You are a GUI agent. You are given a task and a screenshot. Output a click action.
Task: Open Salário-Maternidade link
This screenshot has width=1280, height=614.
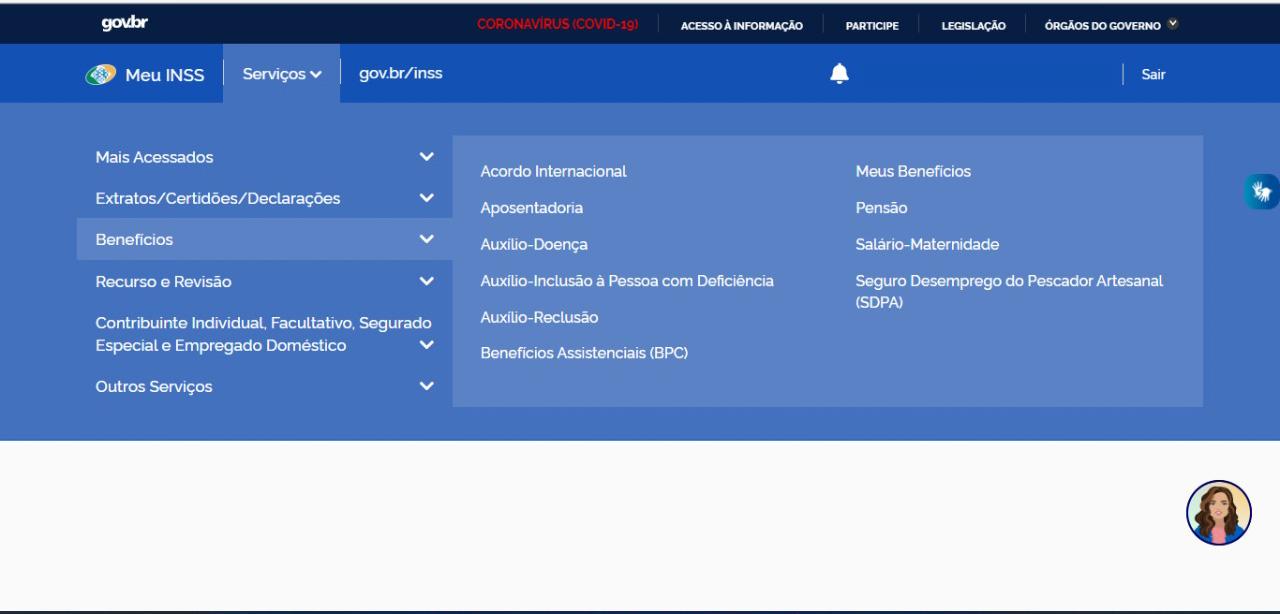(x=927, y=244)
